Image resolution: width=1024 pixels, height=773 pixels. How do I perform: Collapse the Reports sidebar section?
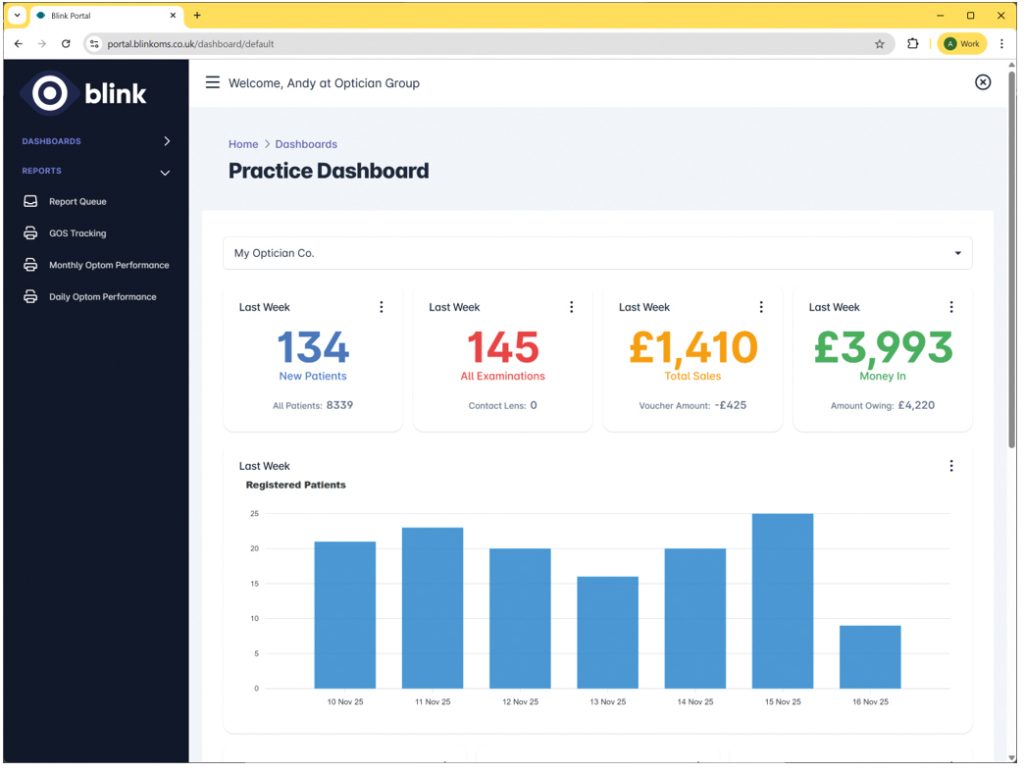(166, 172)
